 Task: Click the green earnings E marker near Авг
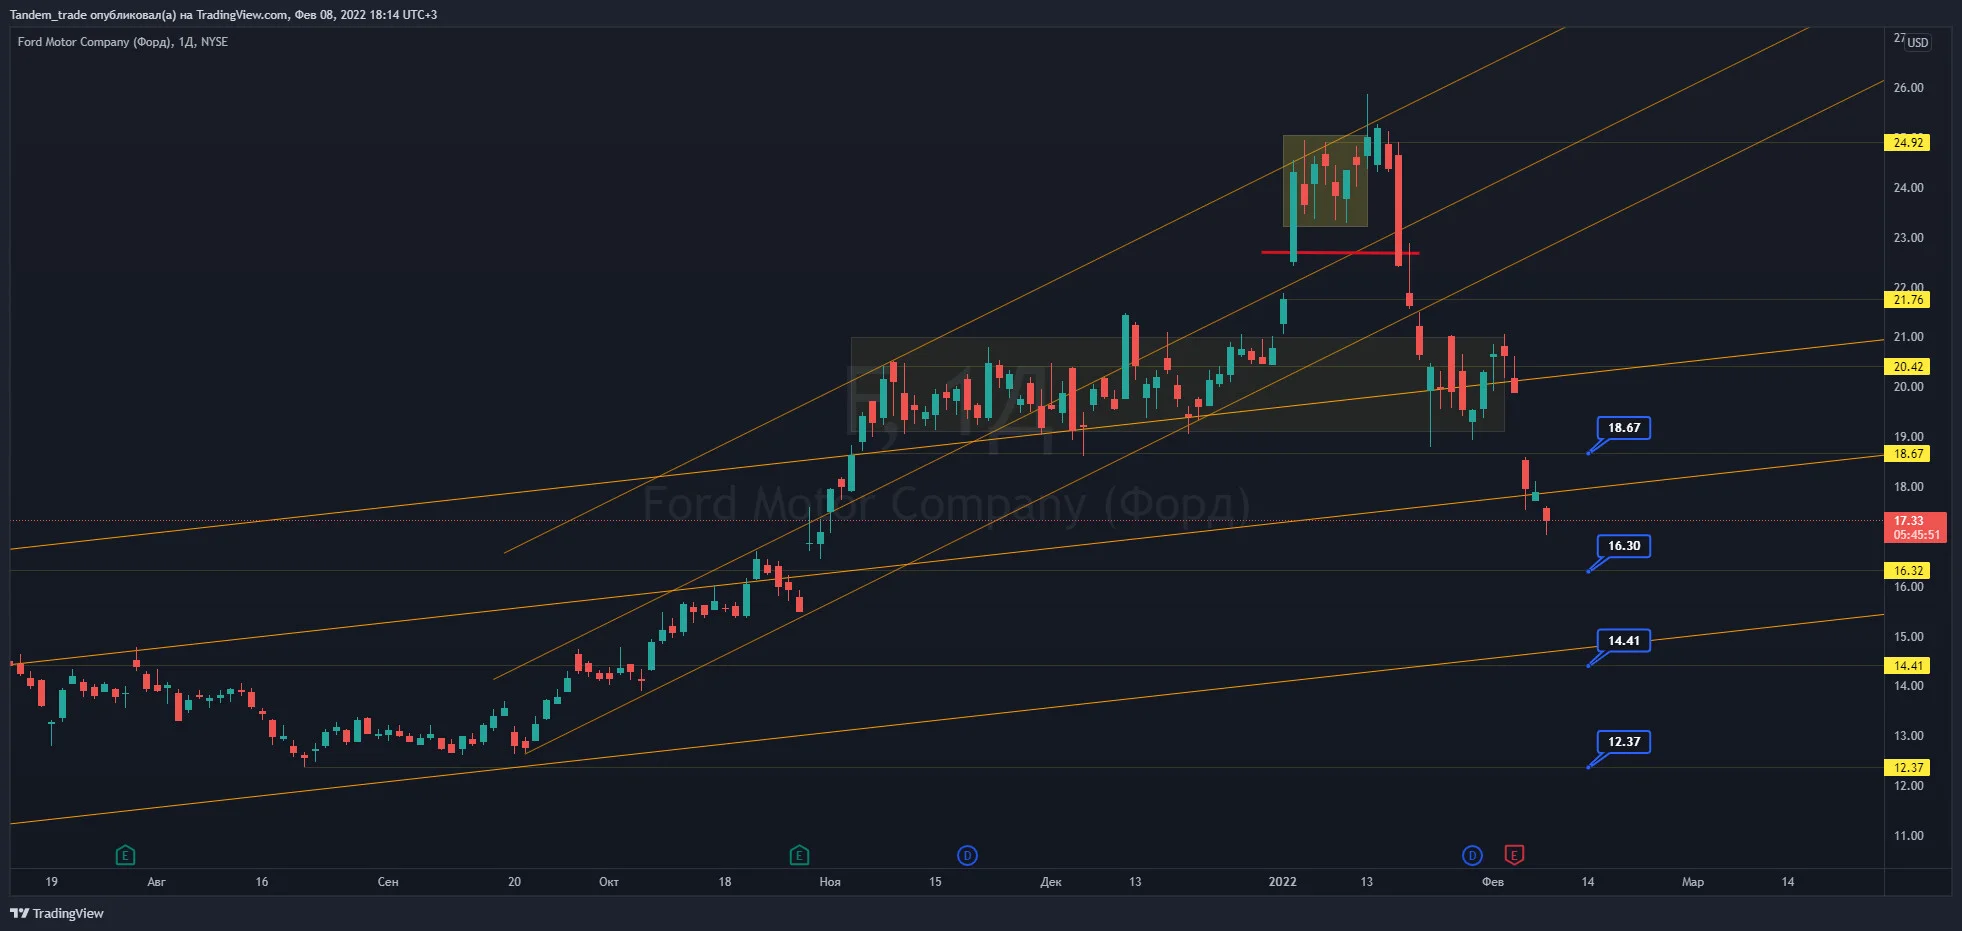coord(125,855)
